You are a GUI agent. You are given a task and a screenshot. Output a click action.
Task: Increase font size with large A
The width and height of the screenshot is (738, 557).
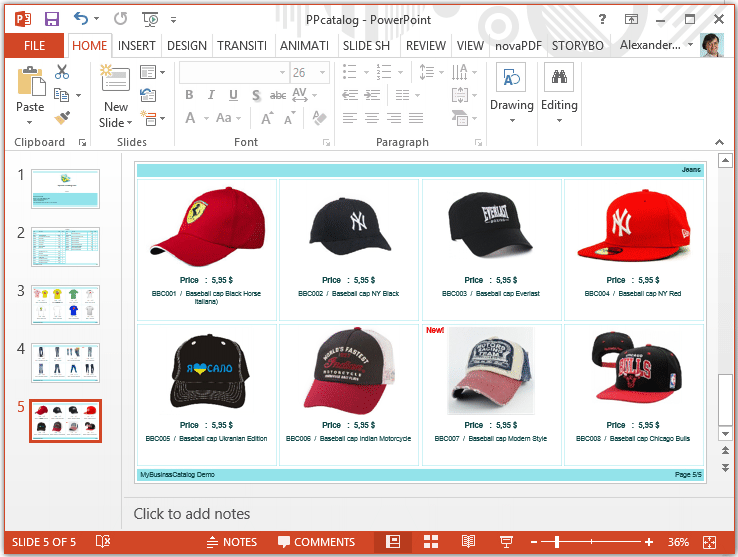click(x=267, y=118)
